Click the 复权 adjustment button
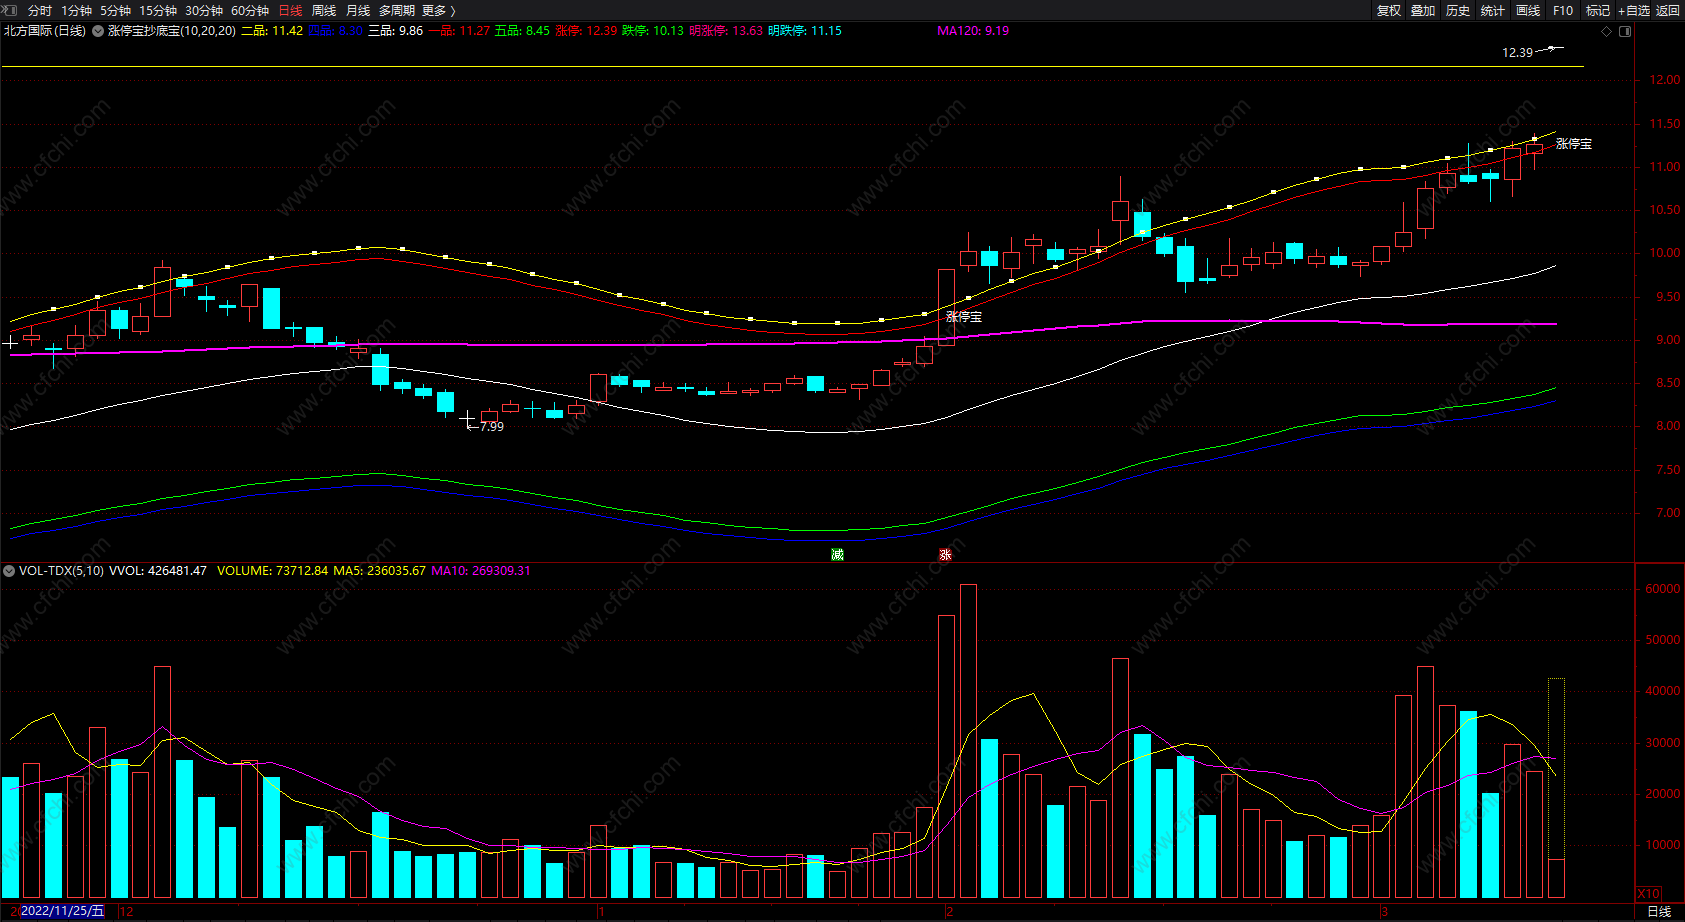The image size is (1685, 922). pyautogui.click(x=1389, y=10)
